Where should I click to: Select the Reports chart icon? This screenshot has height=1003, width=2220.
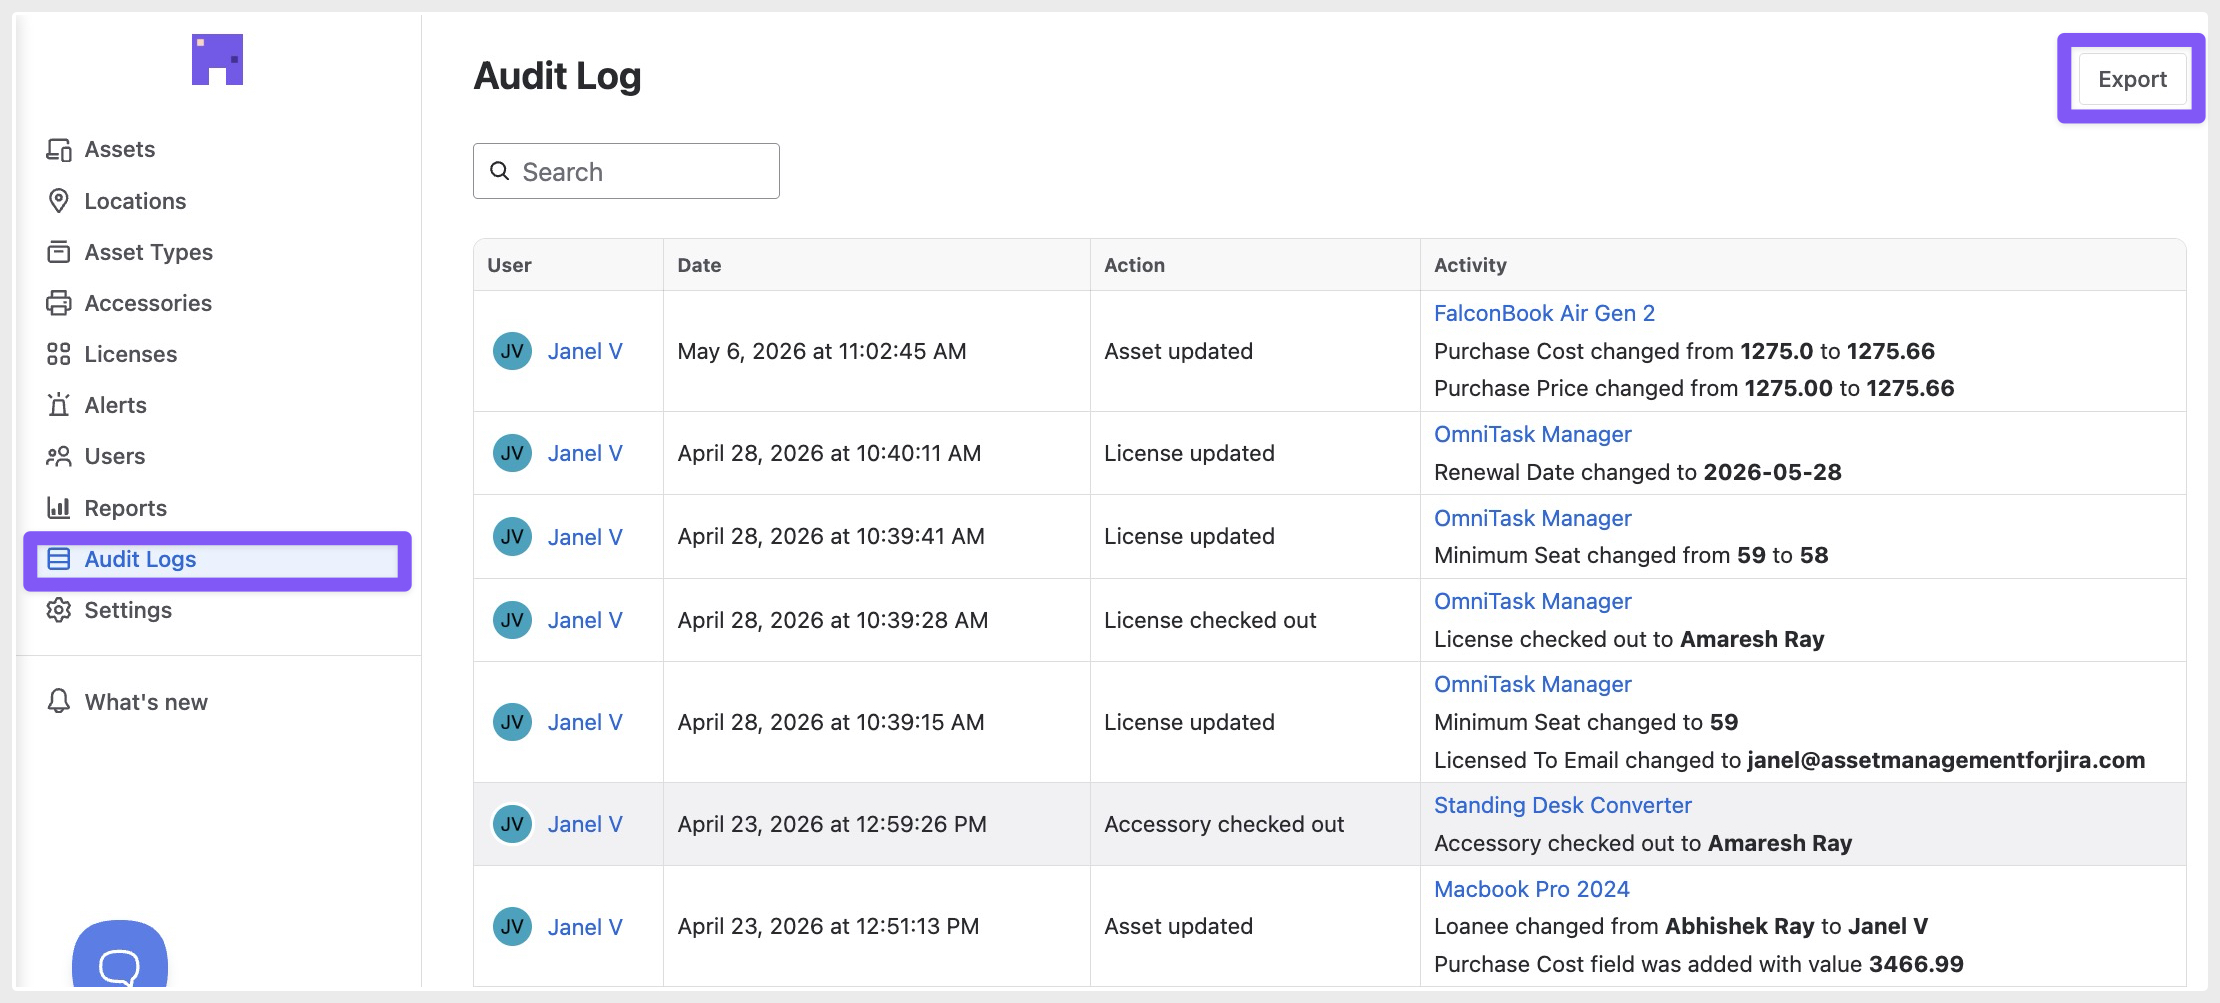[x=59, y=508]
